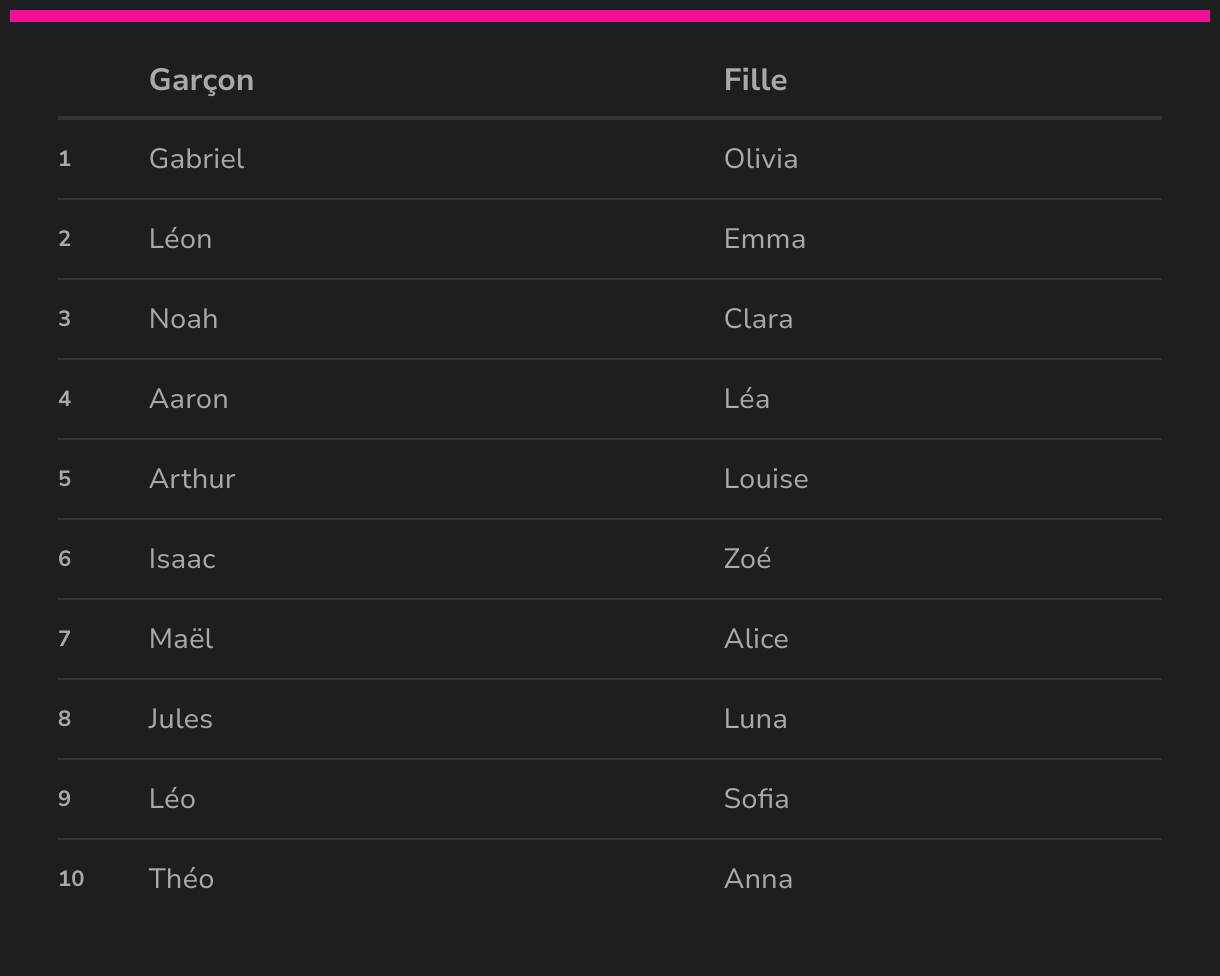The height and width of the screenshot is (976, 1220).
Task: Select Maël in the table
Action: click(x=181, y=639)
